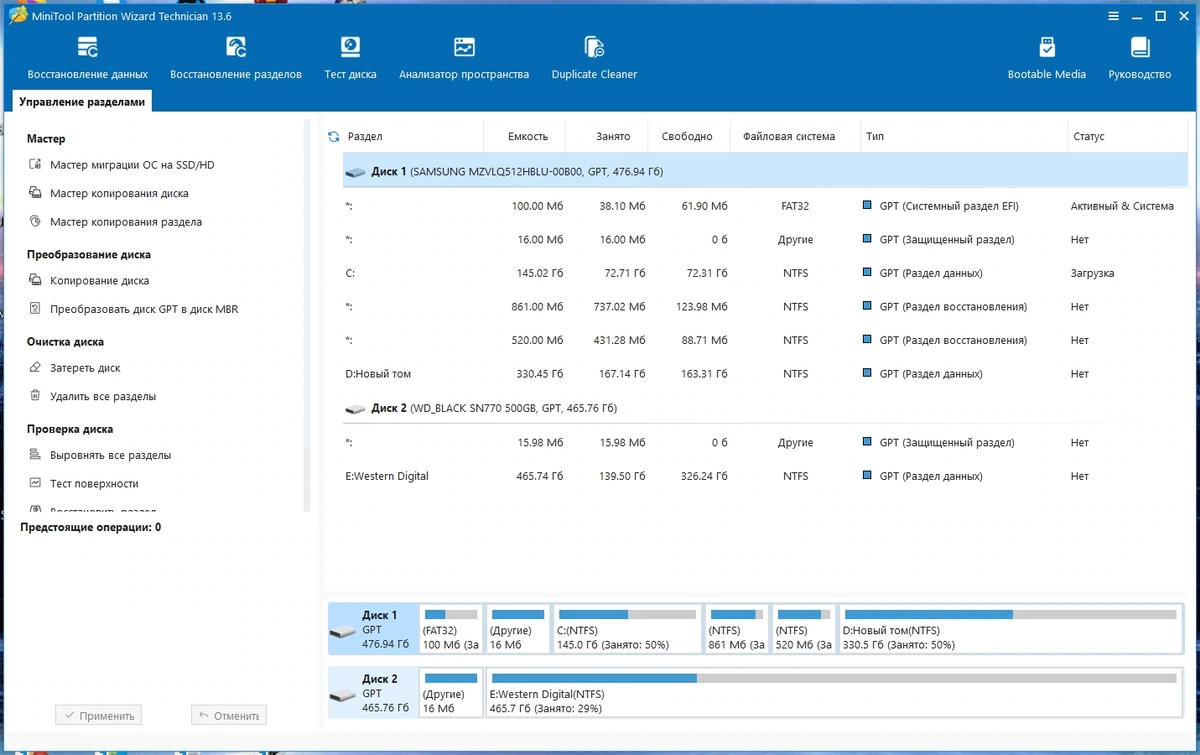This screenshot has height=755, width=1200.
Task: Select the 16.00 Мб protected partition row
Action: pyautogui.click(x=763, y=240)
